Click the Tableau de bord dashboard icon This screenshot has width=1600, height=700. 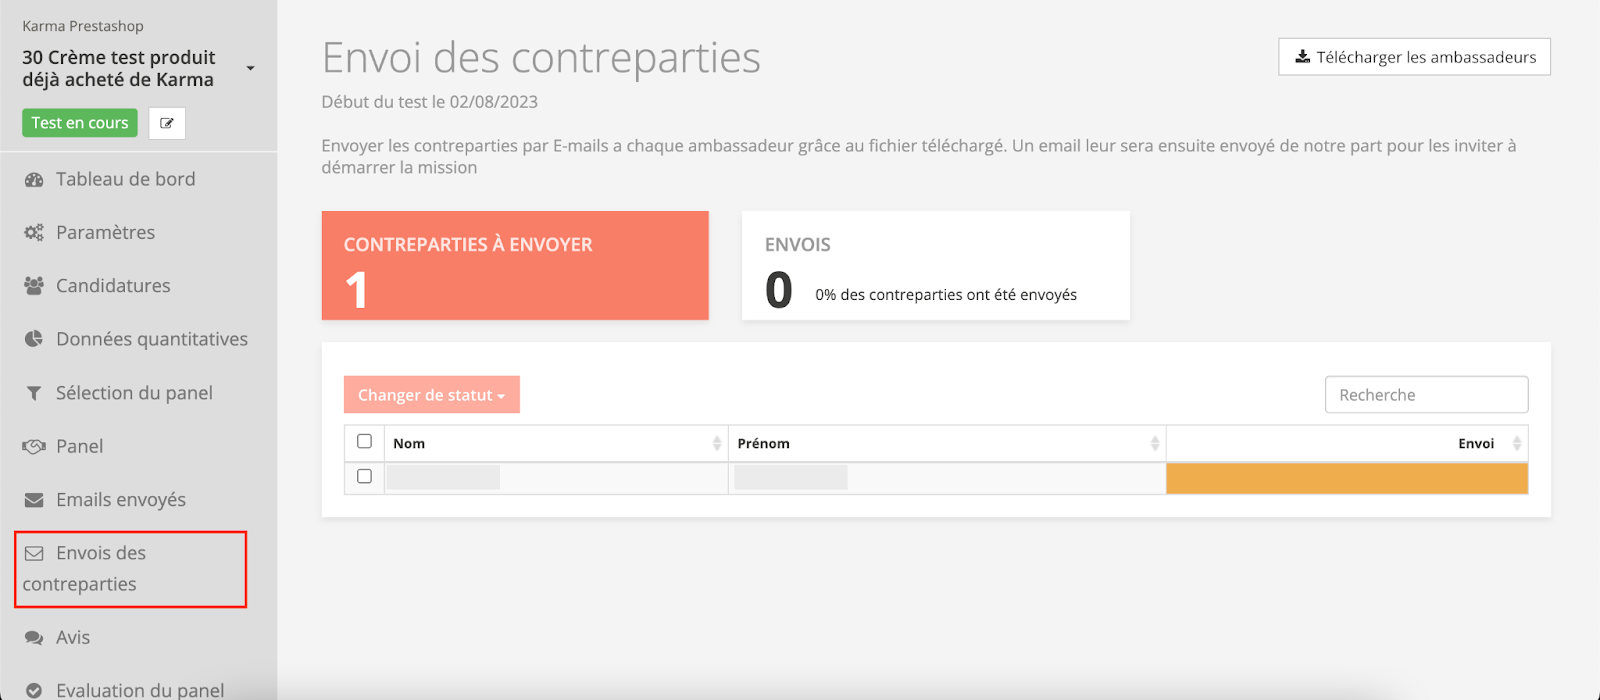point(34,180)
